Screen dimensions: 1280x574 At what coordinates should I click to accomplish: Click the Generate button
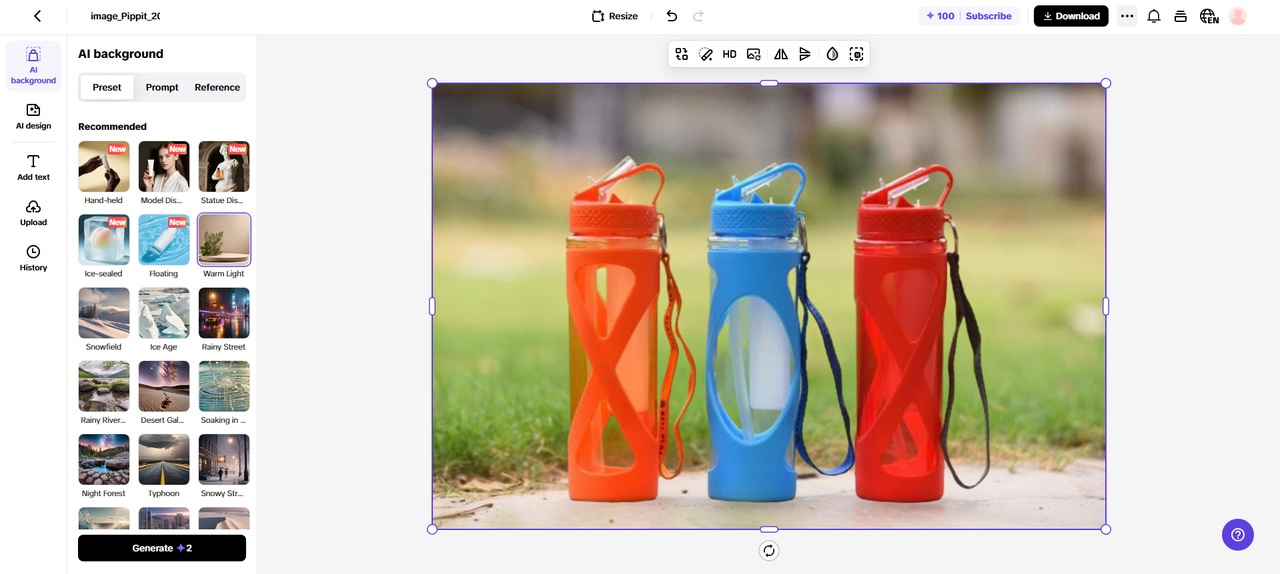coord(162,548)
